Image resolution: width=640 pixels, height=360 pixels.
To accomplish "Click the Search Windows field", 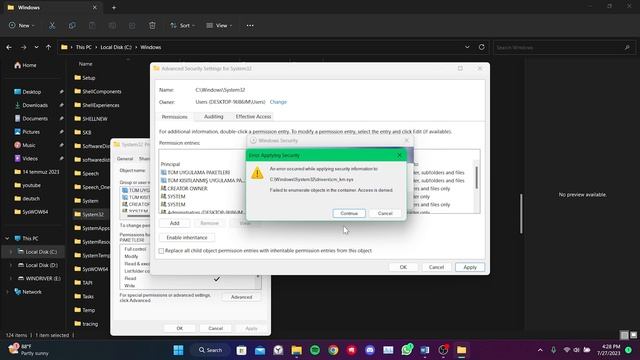I will point(564,48).
